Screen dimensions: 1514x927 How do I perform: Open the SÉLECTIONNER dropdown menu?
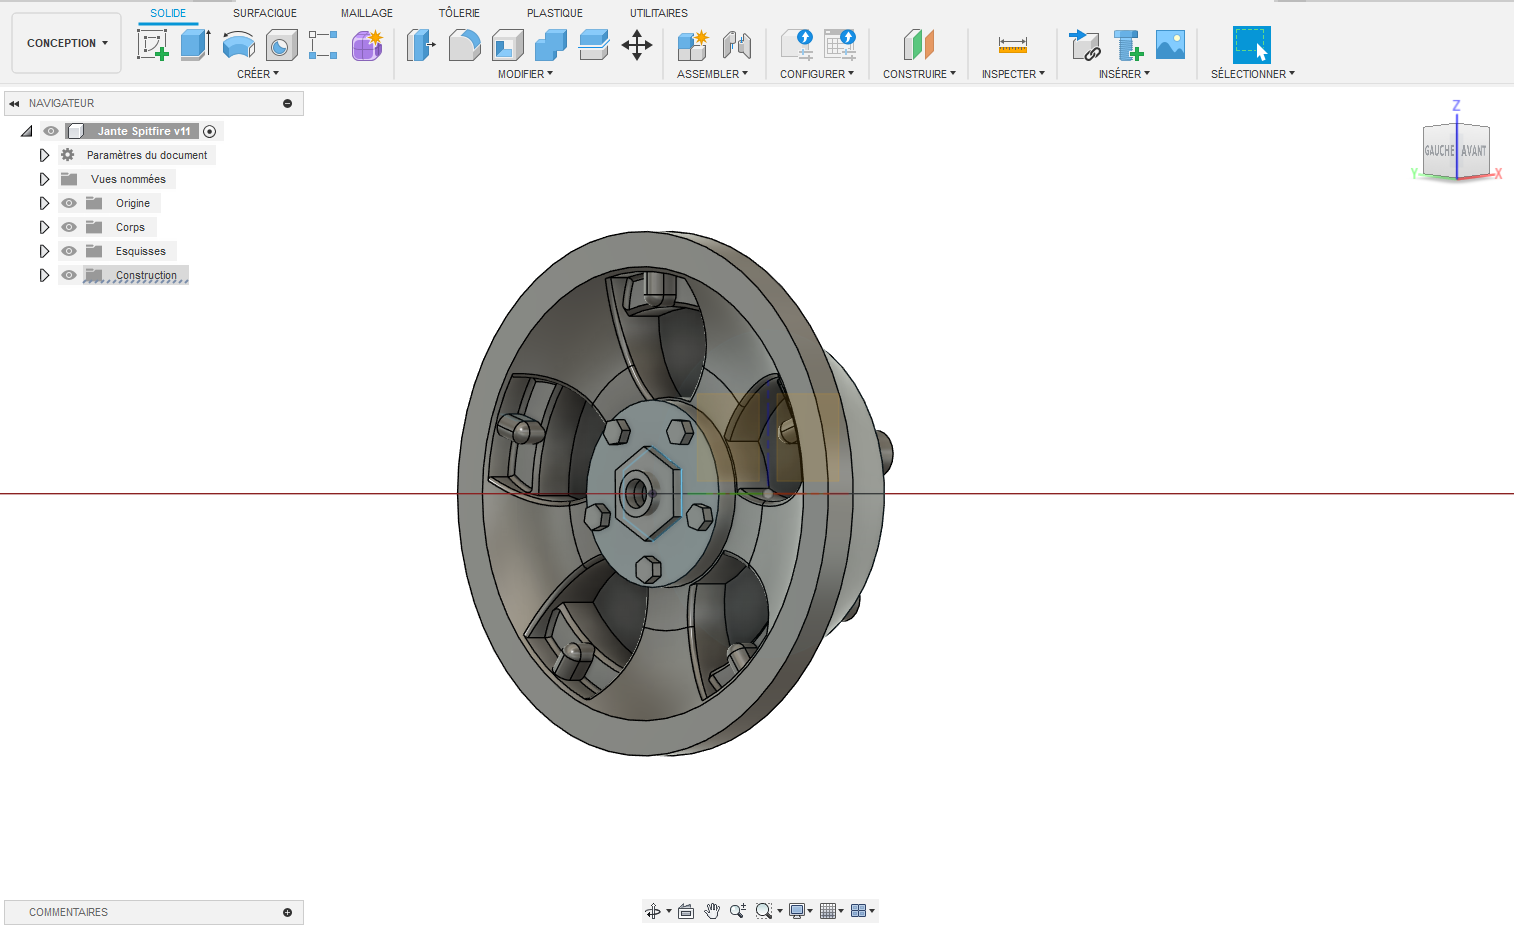tap(1253, 74)
